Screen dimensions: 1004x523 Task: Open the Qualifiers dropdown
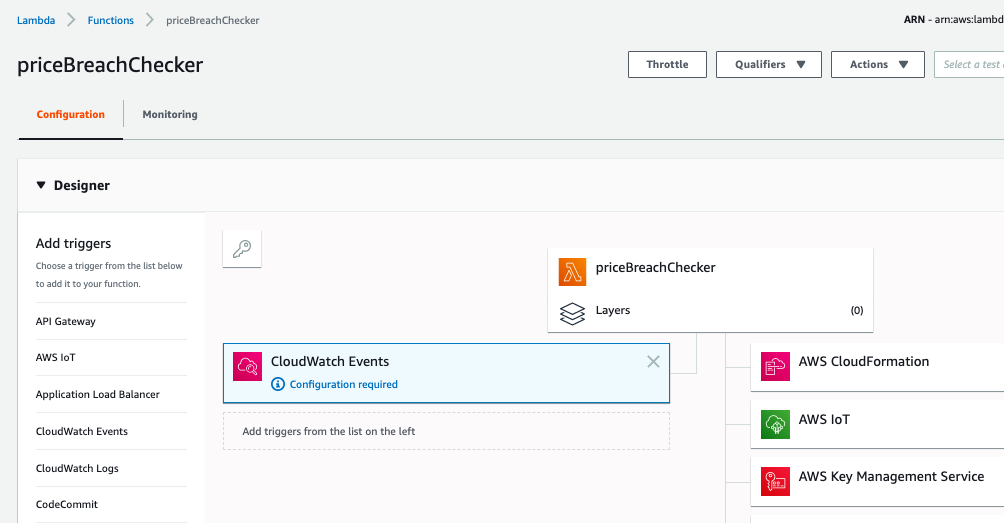pos(768,65)
